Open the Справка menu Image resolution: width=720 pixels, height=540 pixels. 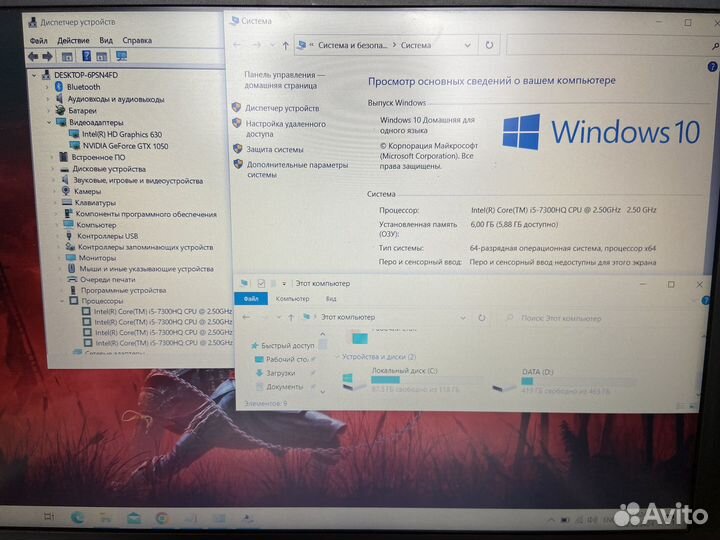(137, 40)
